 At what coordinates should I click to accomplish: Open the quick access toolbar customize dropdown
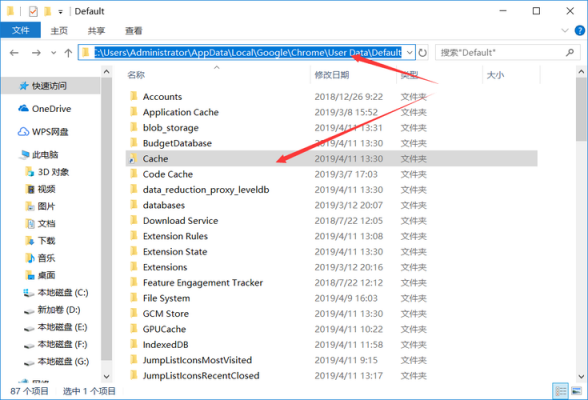60,12
